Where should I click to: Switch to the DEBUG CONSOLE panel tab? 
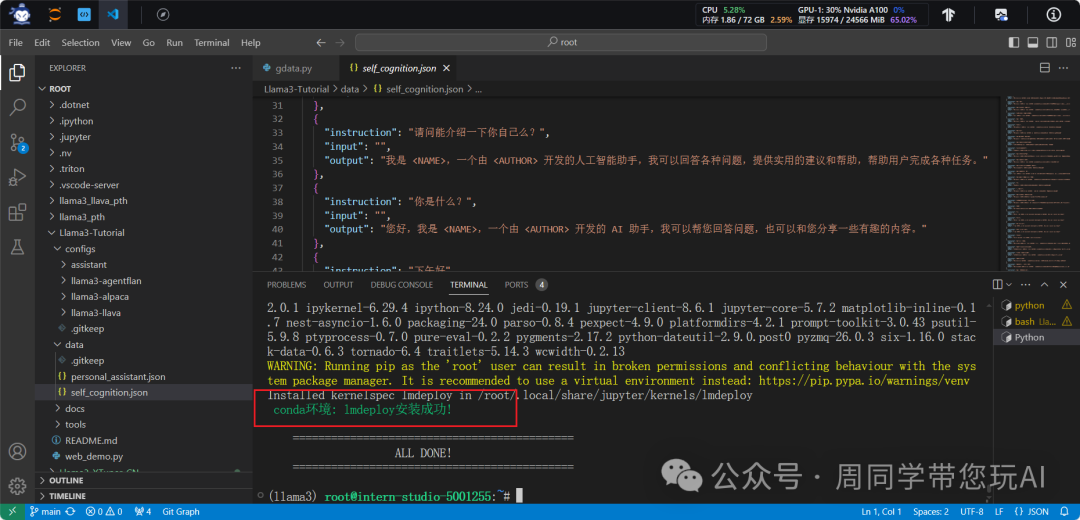click(402, 284)
